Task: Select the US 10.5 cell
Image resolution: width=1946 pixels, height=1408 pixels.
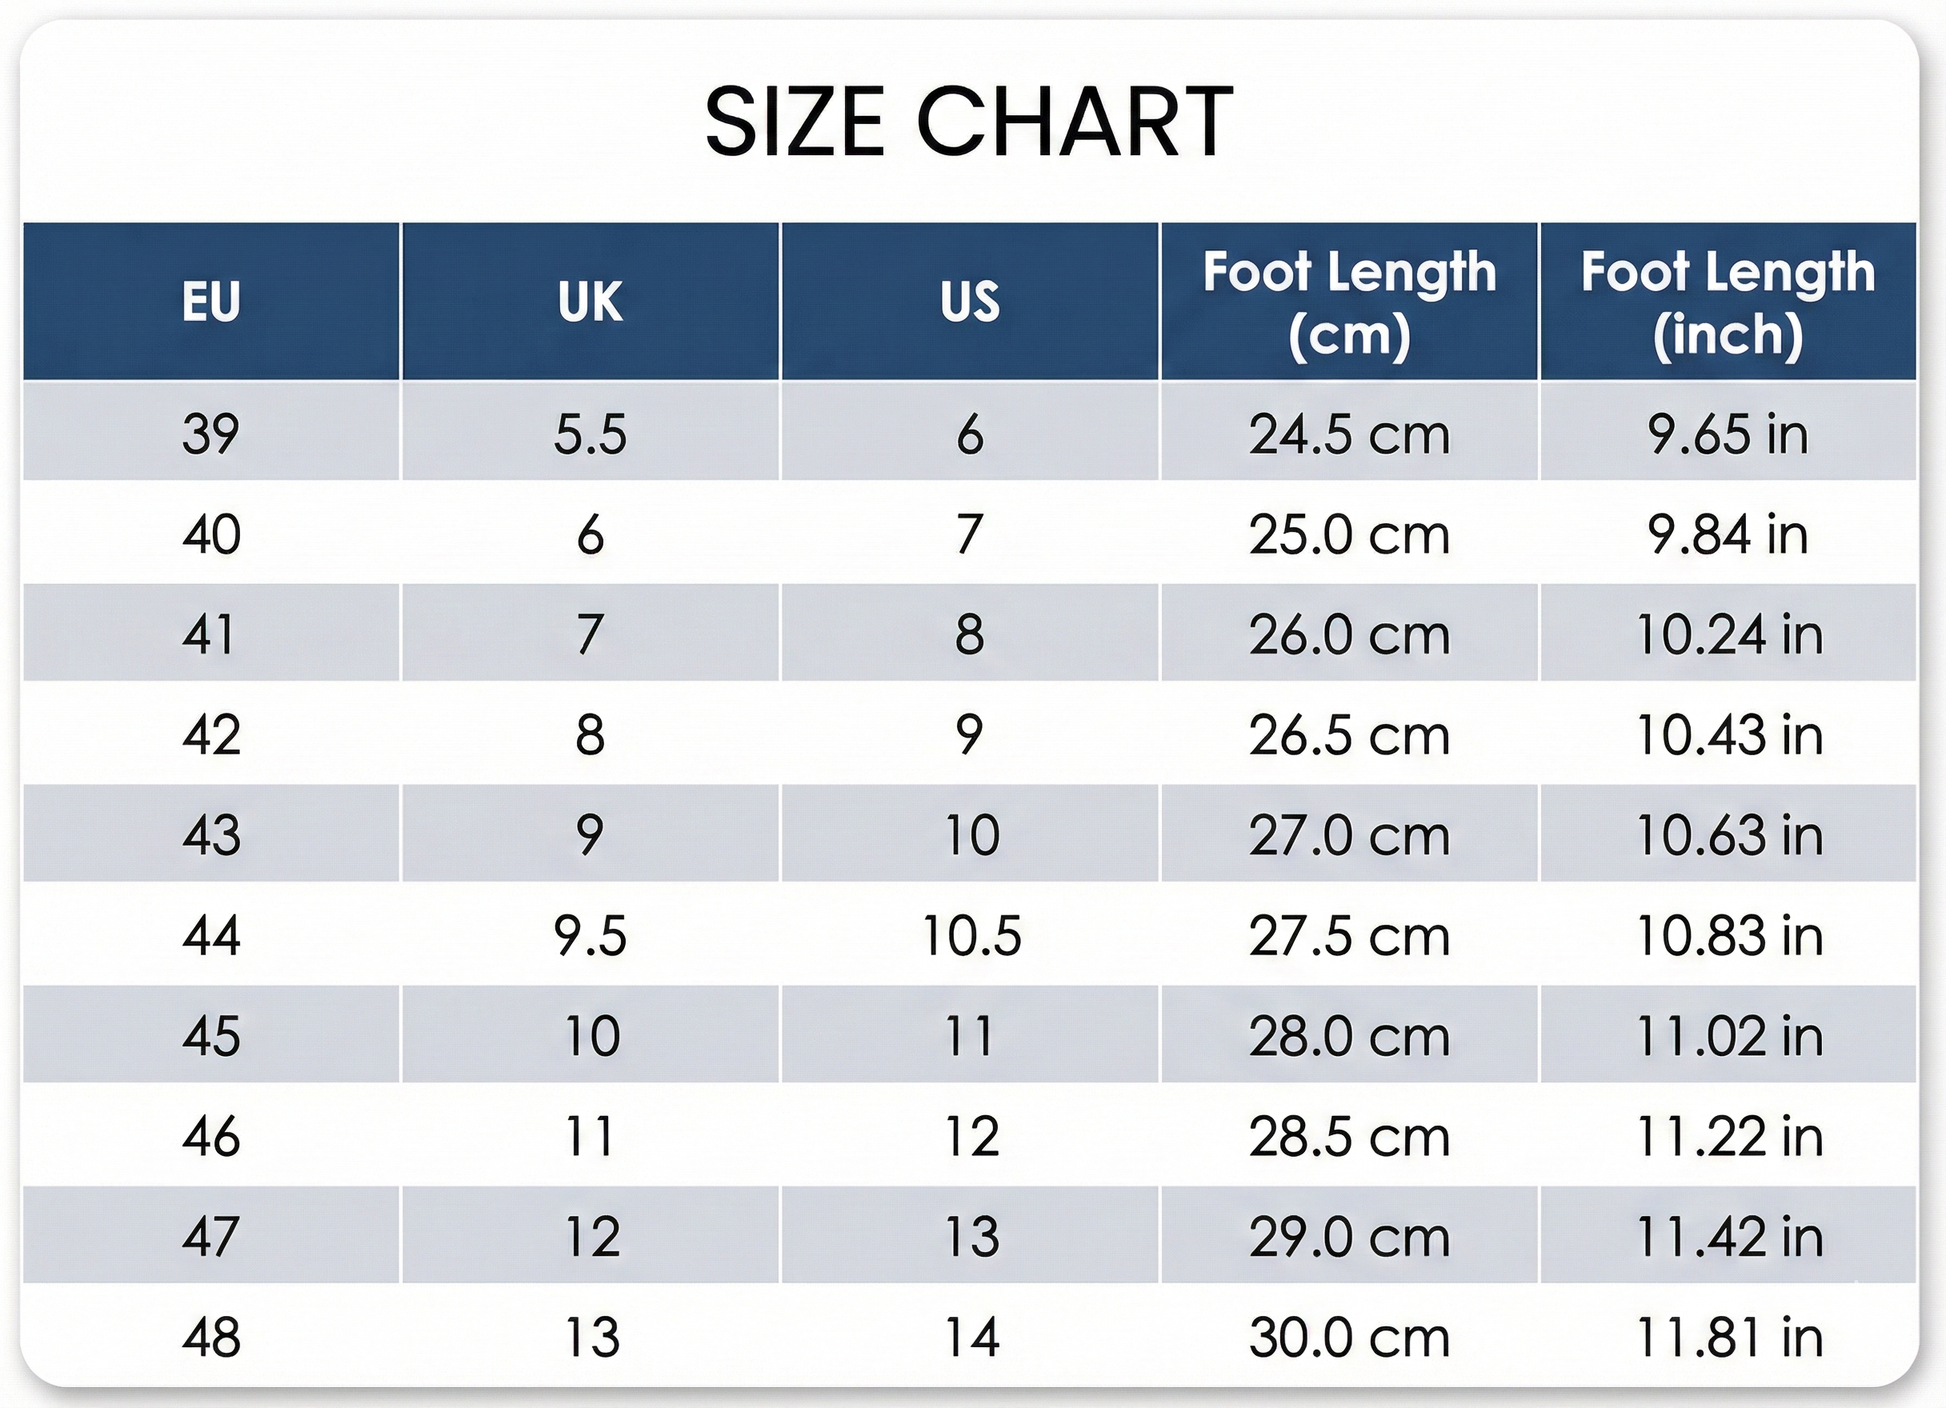Action: 970,936
